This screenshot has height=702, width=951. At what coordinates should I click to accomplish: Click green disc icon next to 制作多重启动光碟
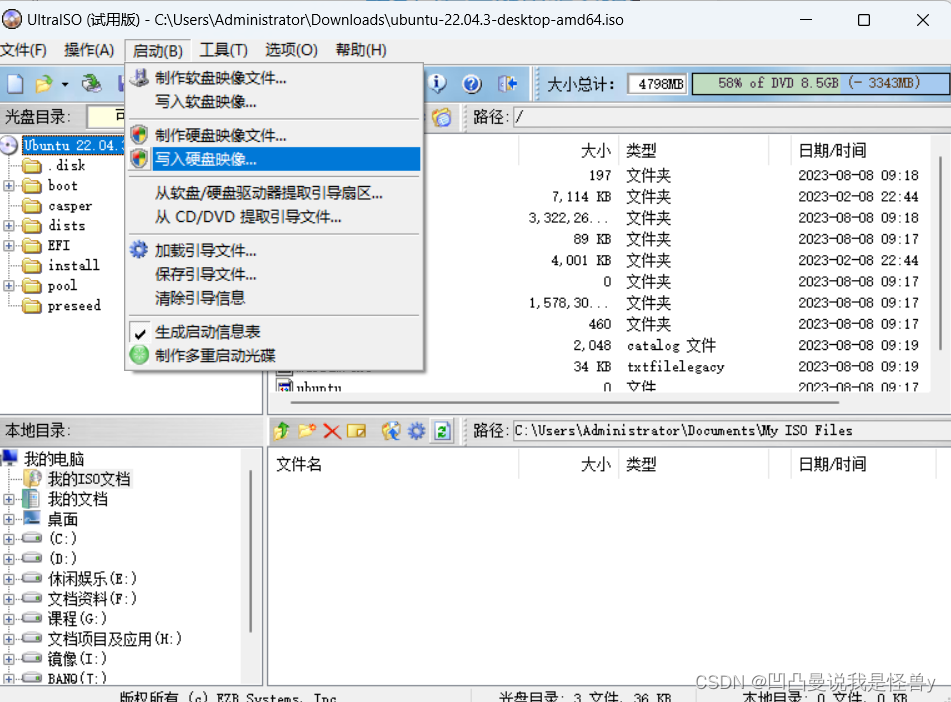pyautogui.click(x=139, y=354)
